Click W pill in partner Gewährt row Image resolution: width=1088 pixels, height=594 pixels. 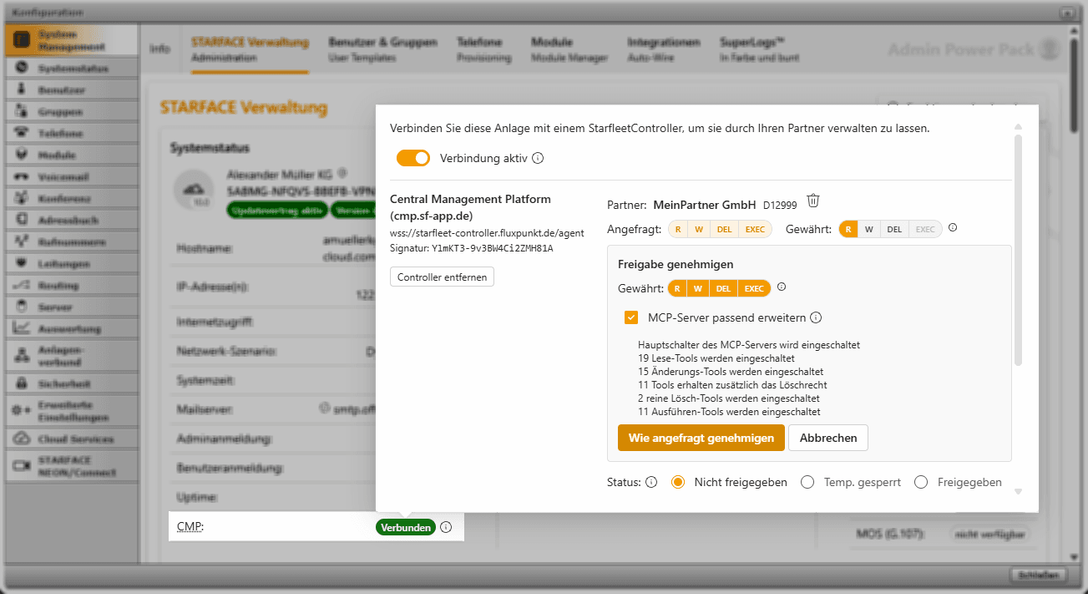pos(869,229)
